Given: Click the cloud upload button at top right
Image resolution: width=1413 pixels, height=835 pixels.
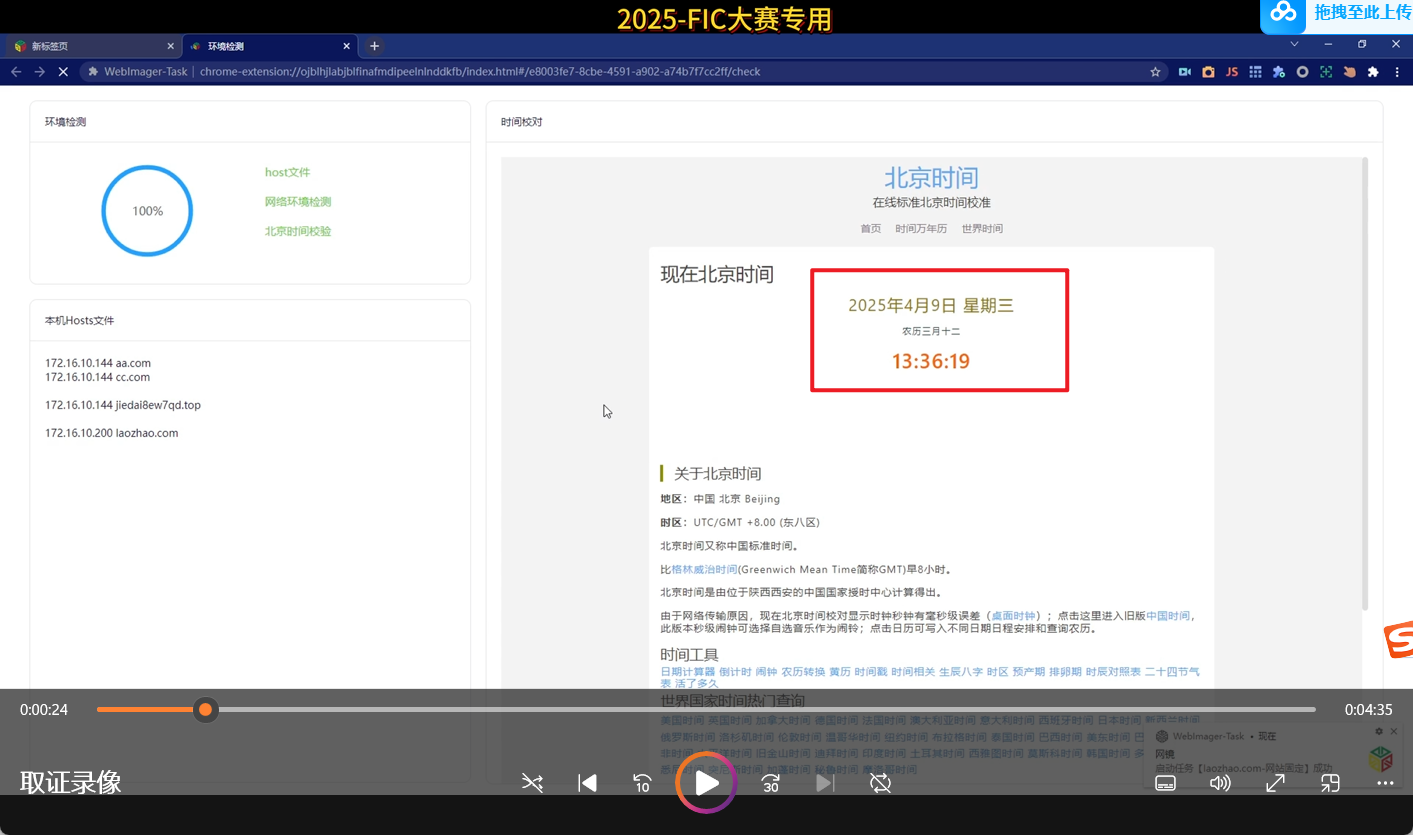Looking at the screenshot, I should pyautogui.click(x=1284, y=12).
